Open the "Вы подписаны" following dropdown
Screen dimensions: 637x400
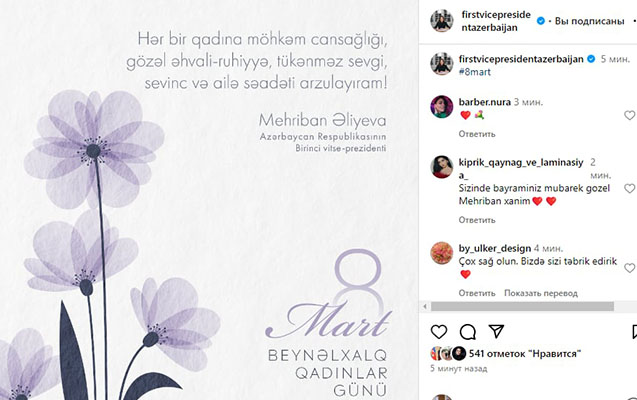(589, 21)
